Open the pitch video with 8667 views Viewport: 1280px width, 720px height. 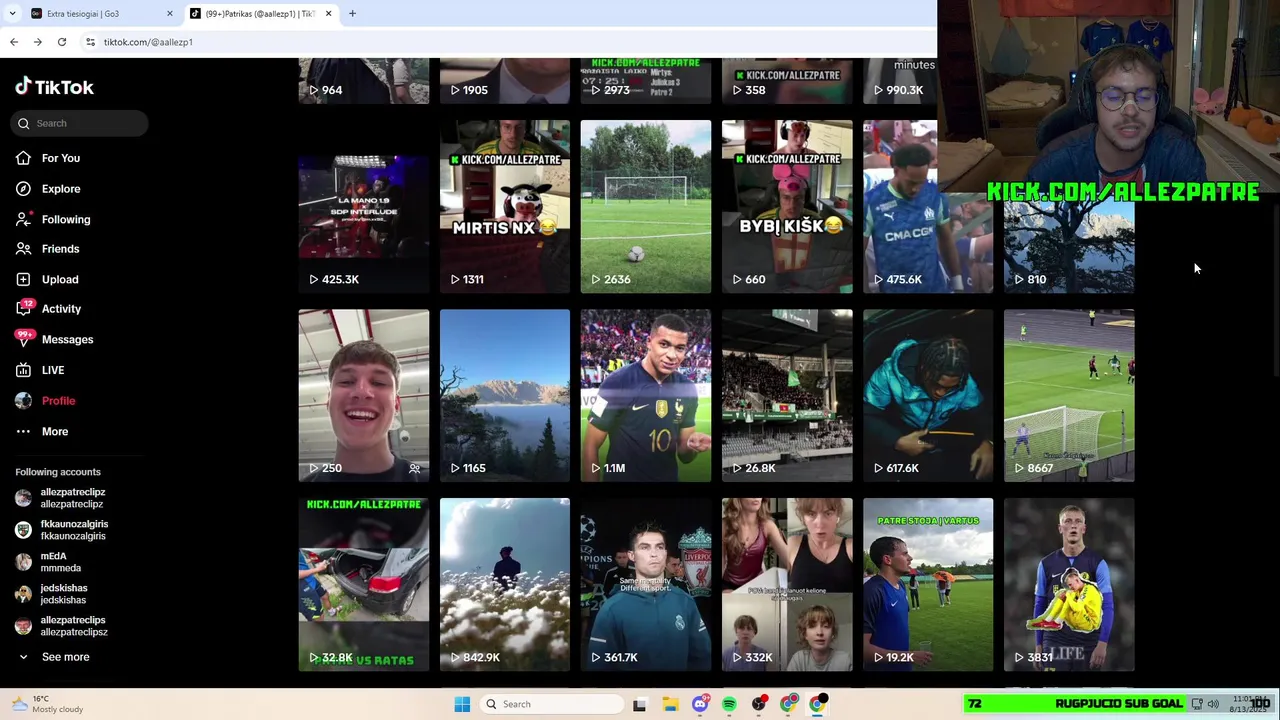pos(1069,395)
